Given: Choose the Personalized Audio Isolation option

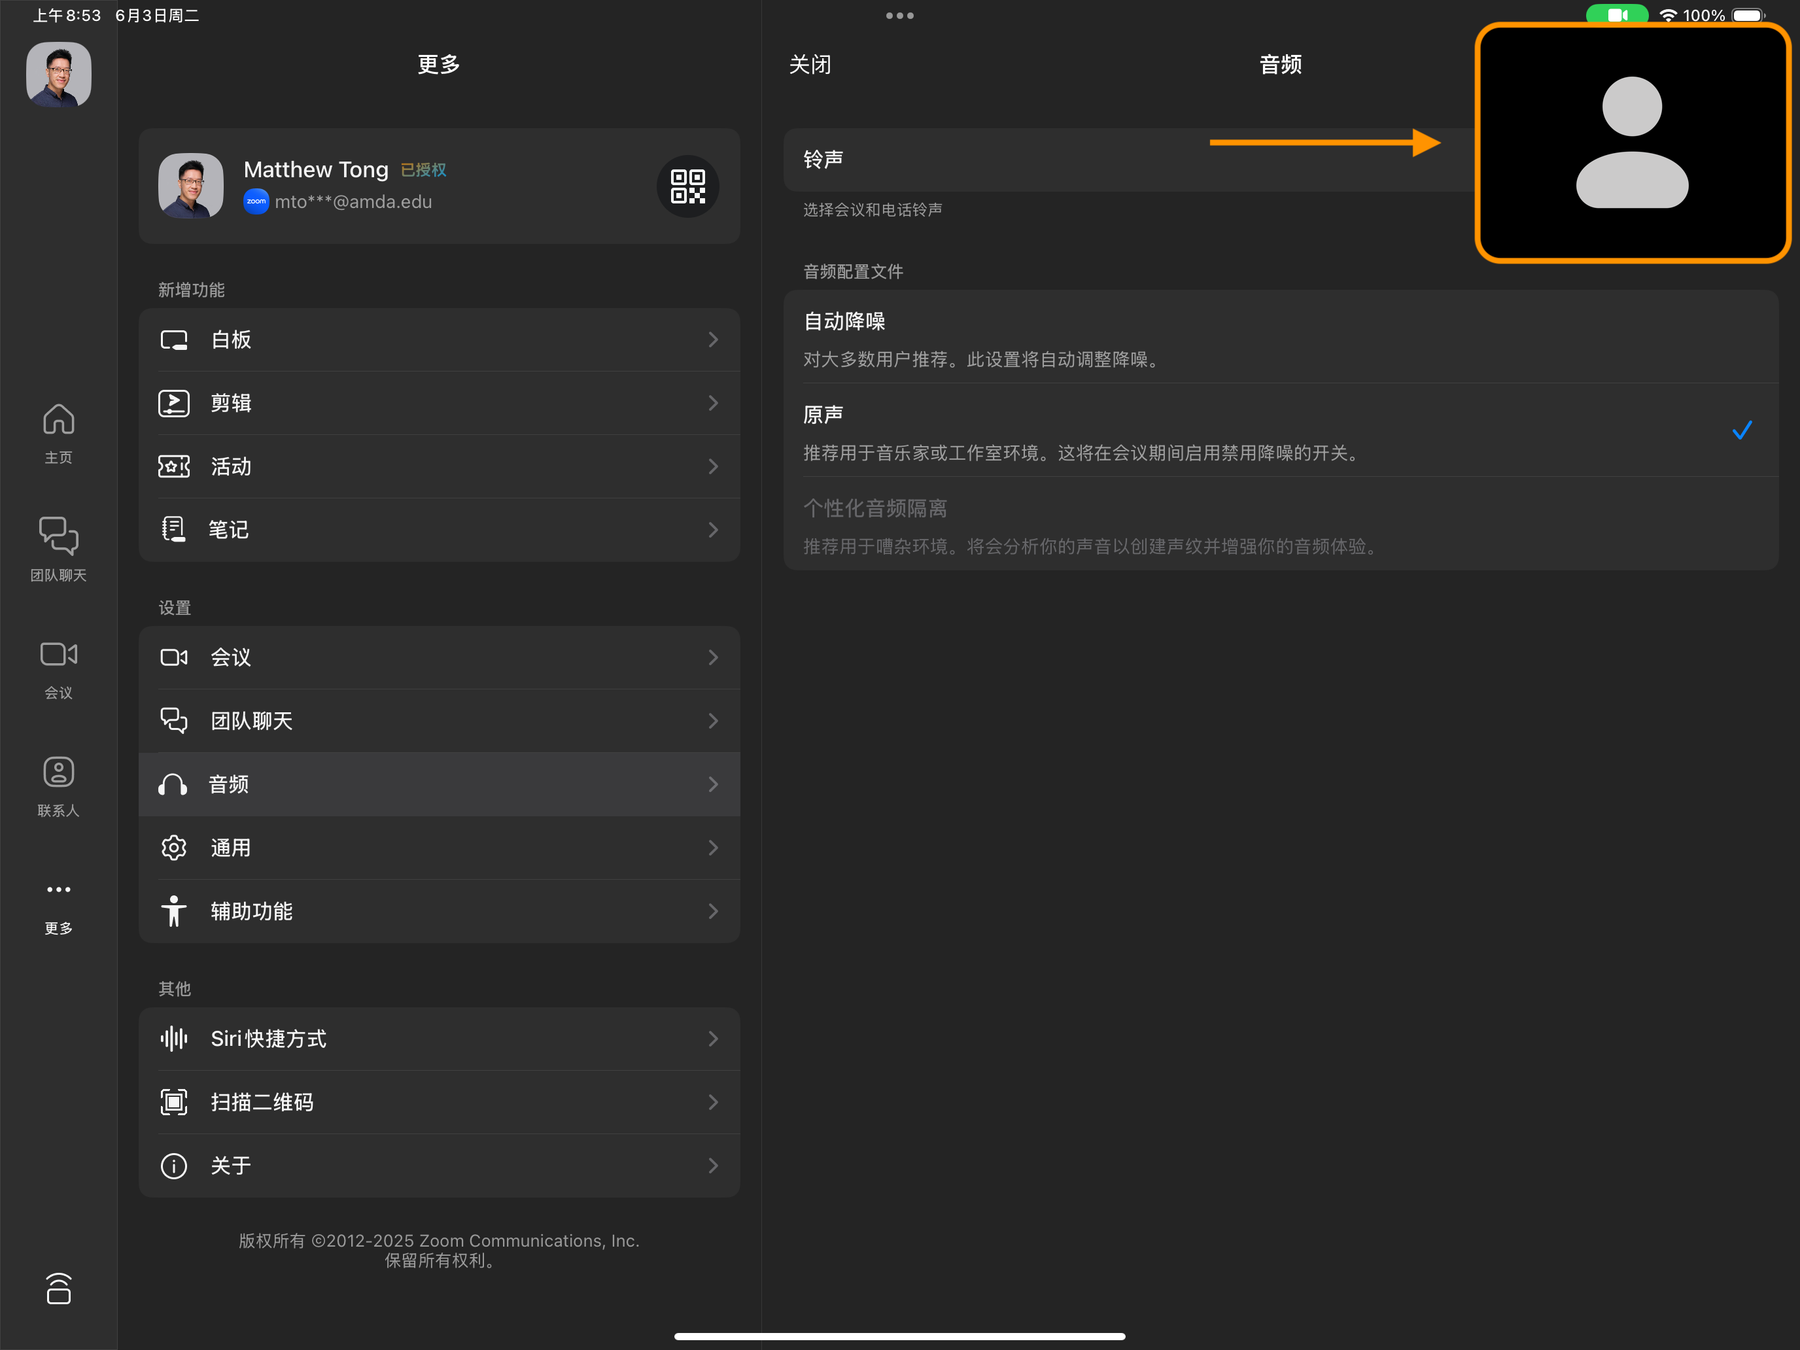Looking at the screenshot, I should (x=1280, y=525).
